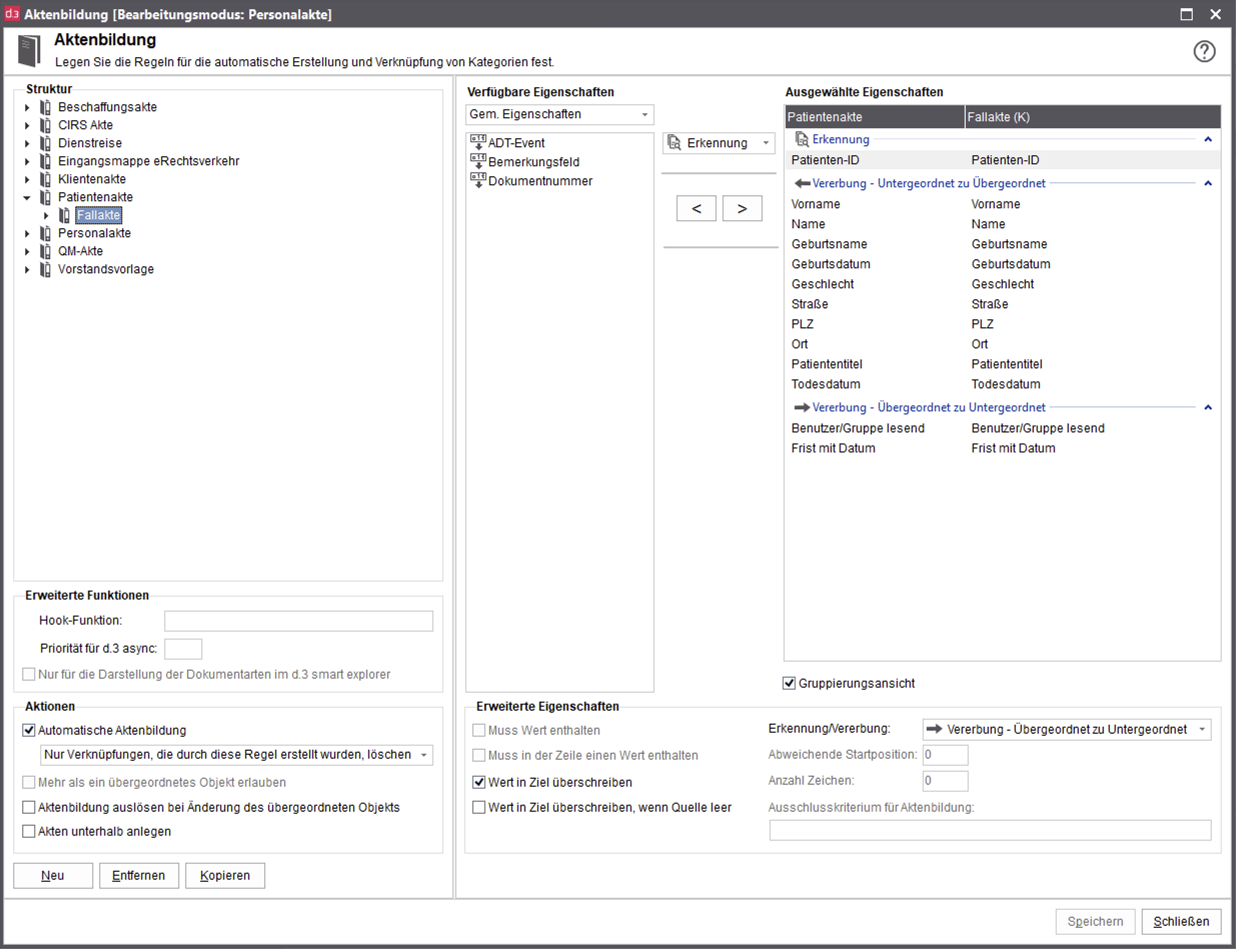Expand the Beschaffungsakte tree node

[25, 107]
